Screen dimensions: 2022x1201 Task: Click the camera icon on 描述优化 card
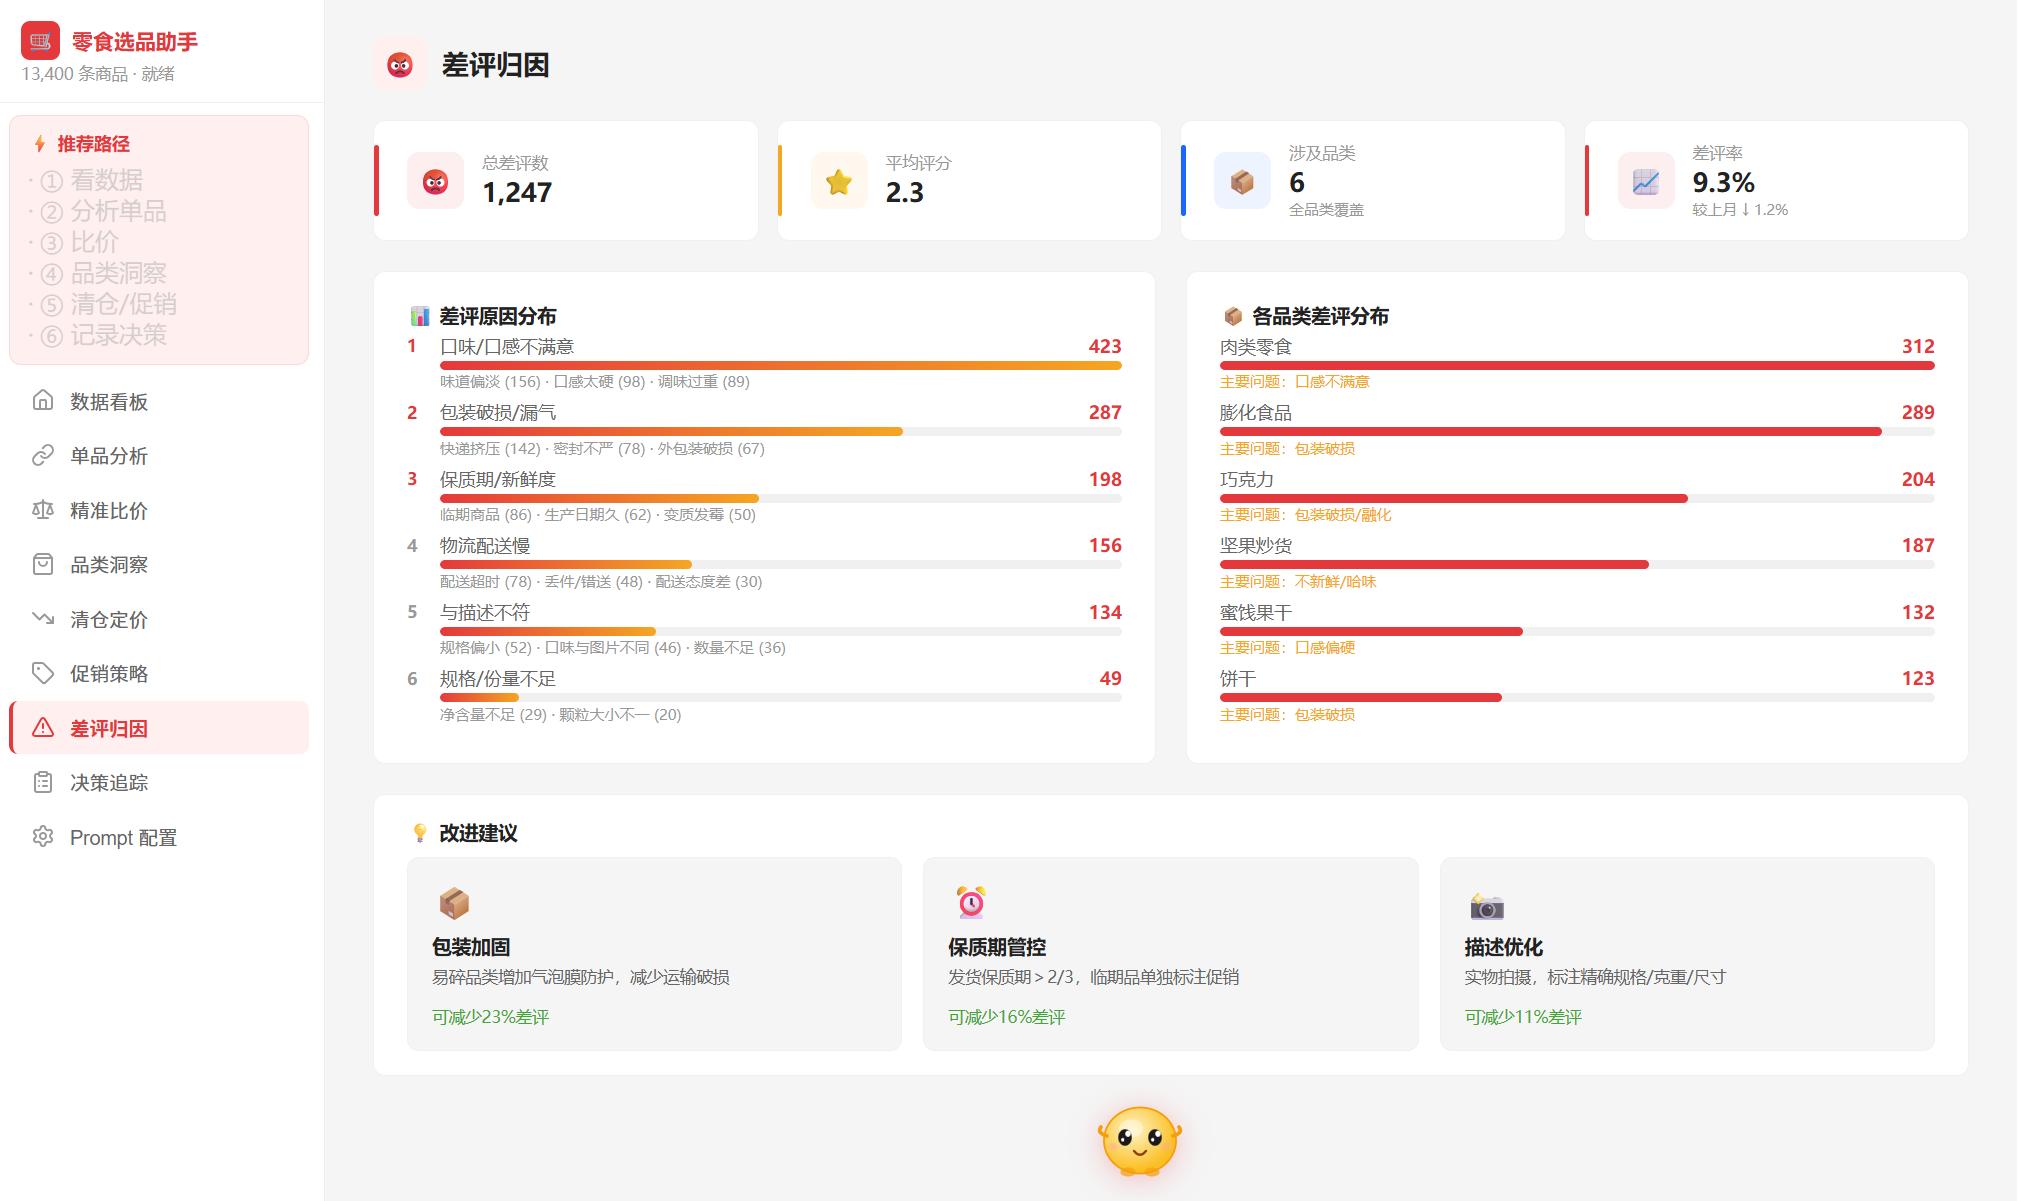[1487, 906]
